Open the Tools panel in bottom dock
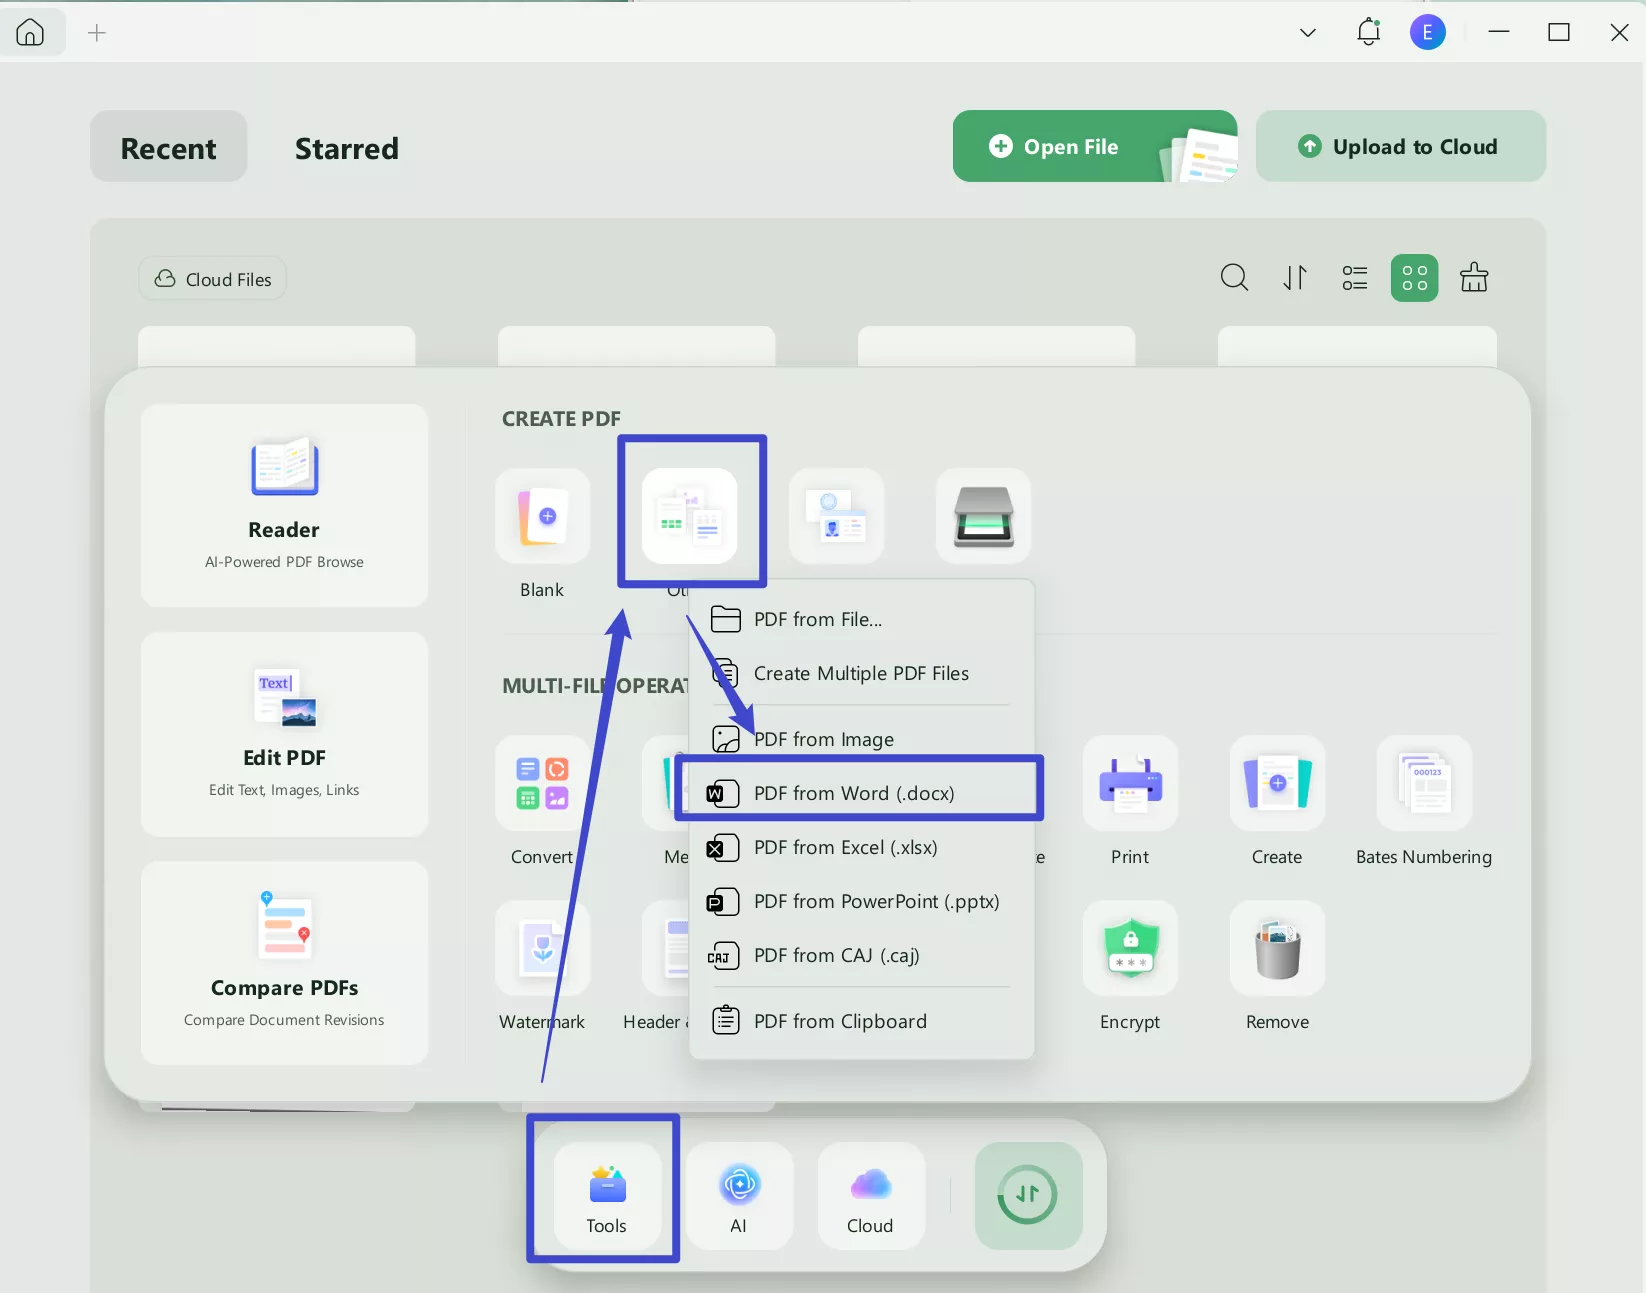 point(606,1195)
